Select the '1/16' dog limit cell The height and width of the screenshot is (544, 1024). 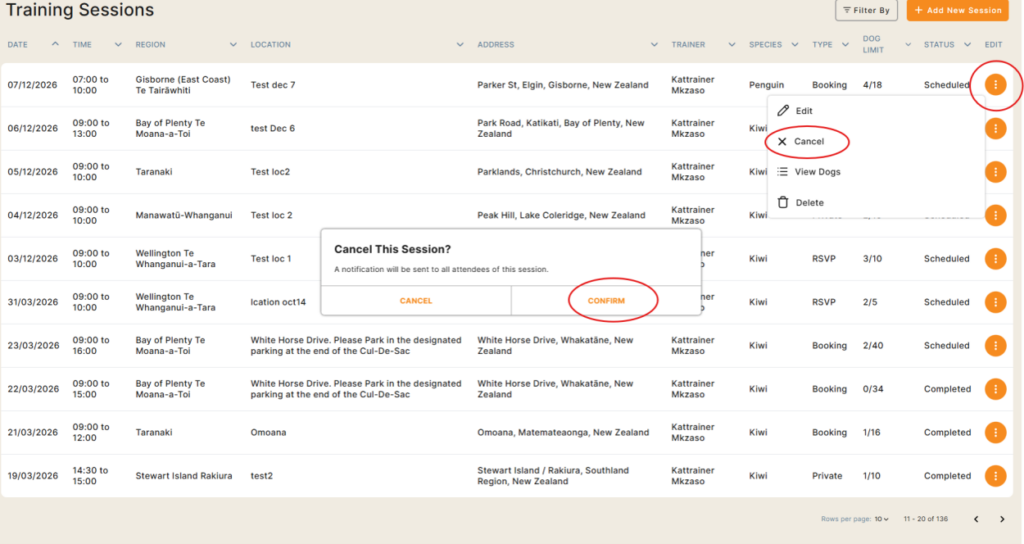(x=871, y=432)
